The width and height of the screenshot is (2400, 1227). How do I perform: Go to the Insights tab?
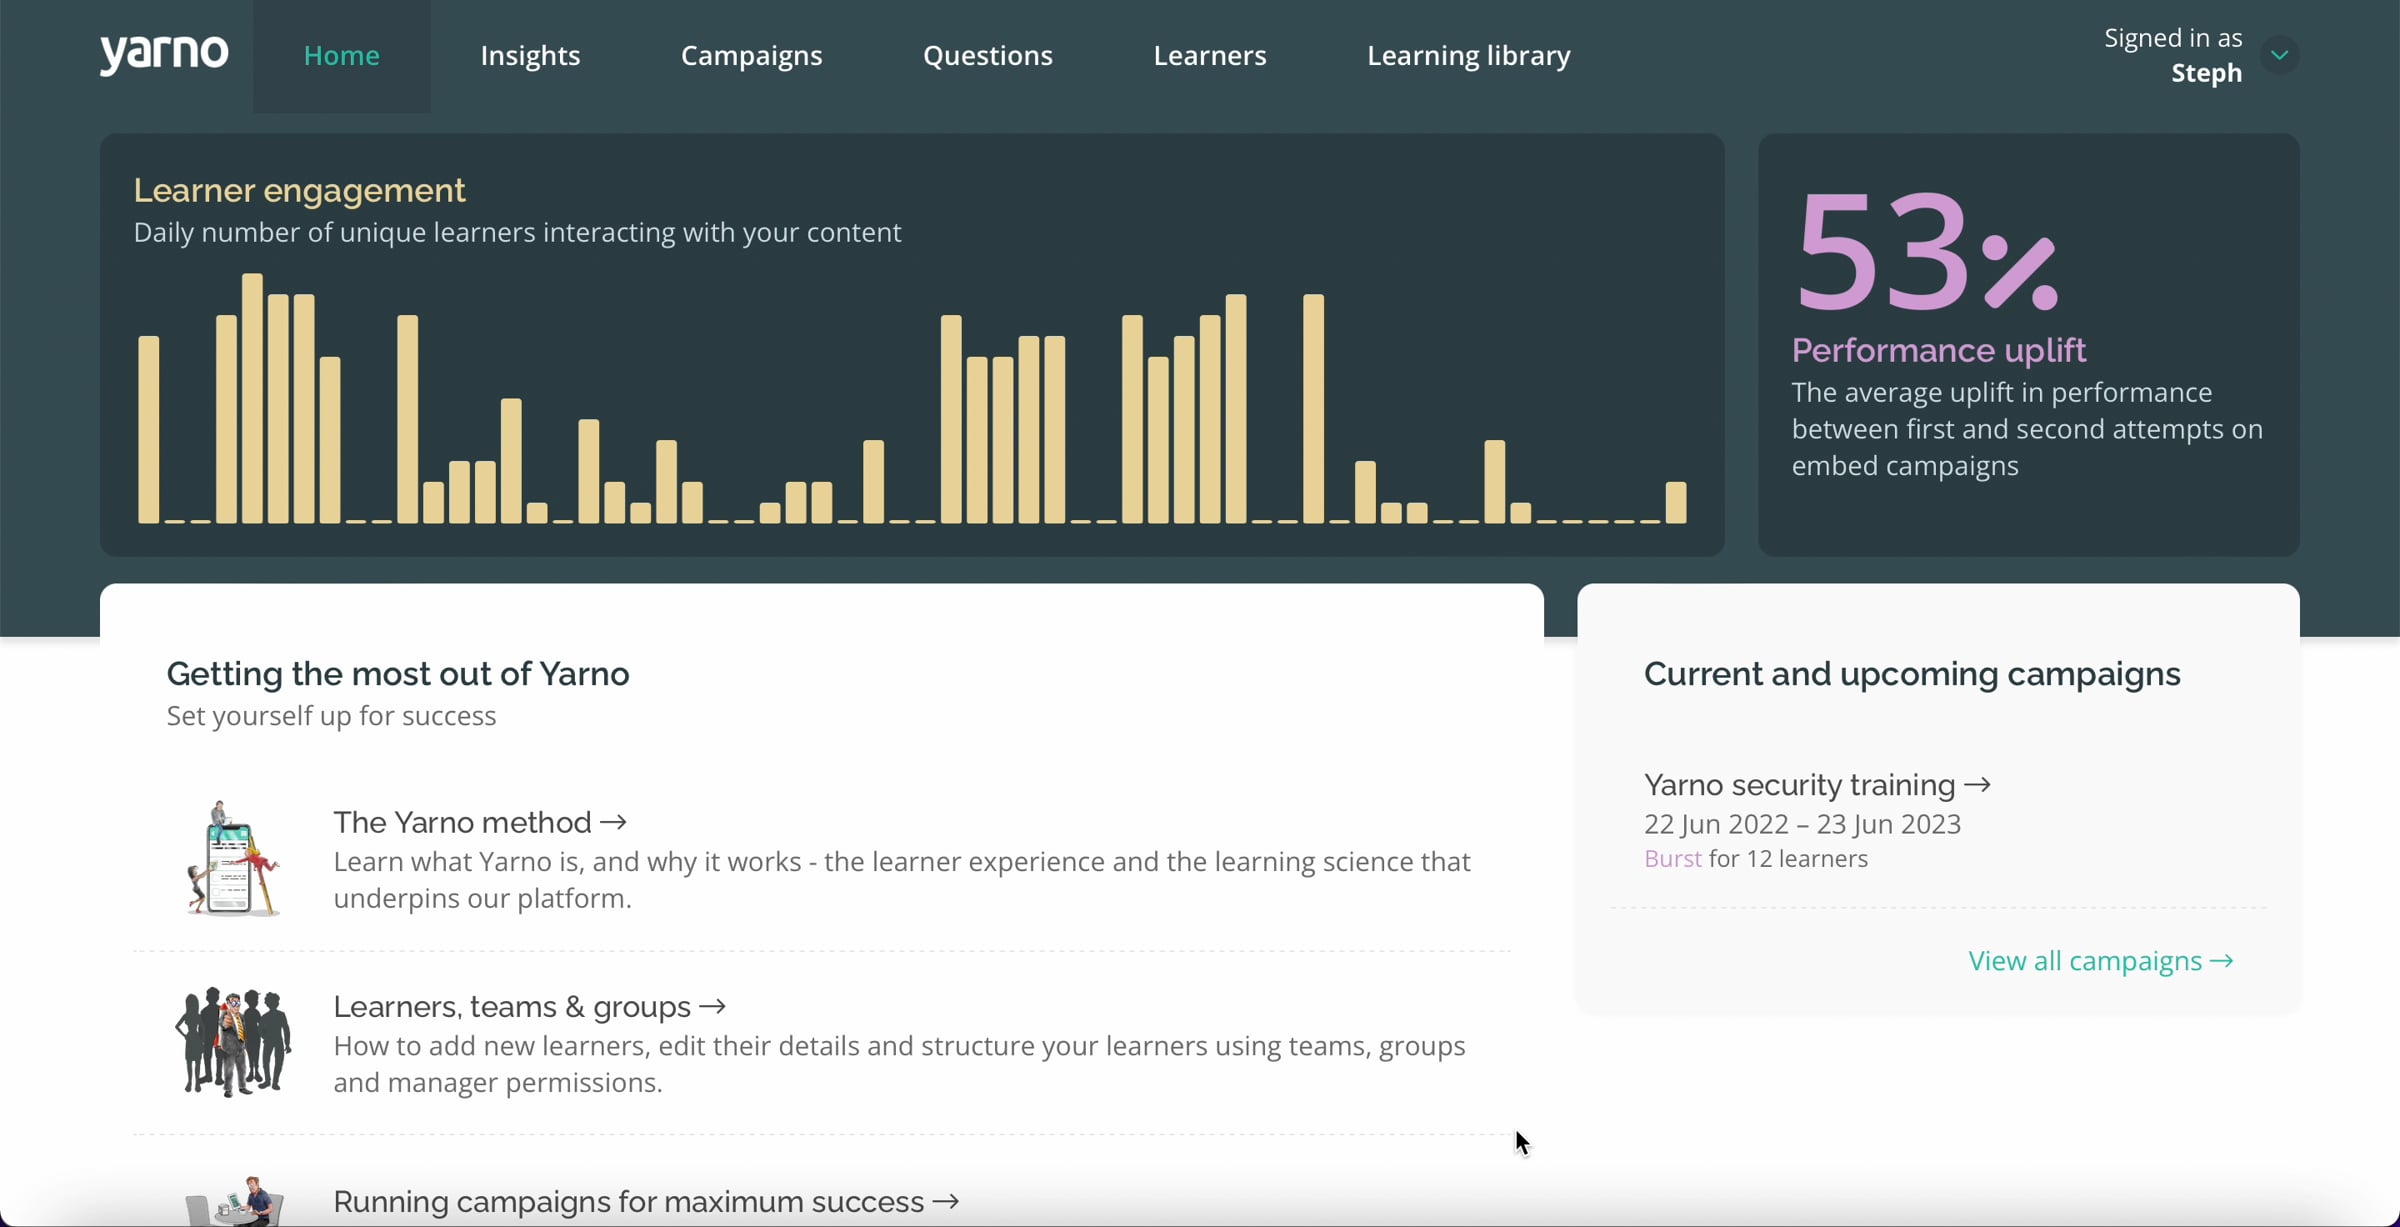(x=530, y=56)
